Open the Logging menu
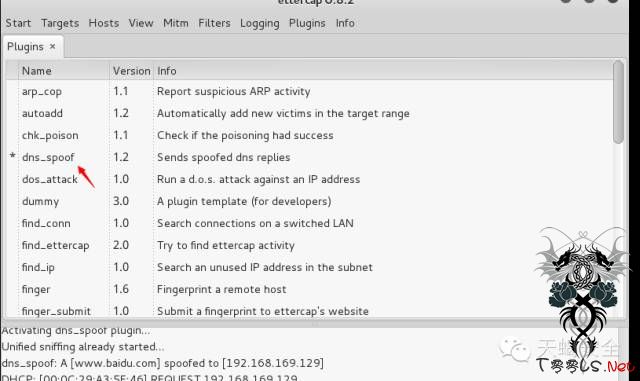The image size is (640, 381). tap(260, 24)
